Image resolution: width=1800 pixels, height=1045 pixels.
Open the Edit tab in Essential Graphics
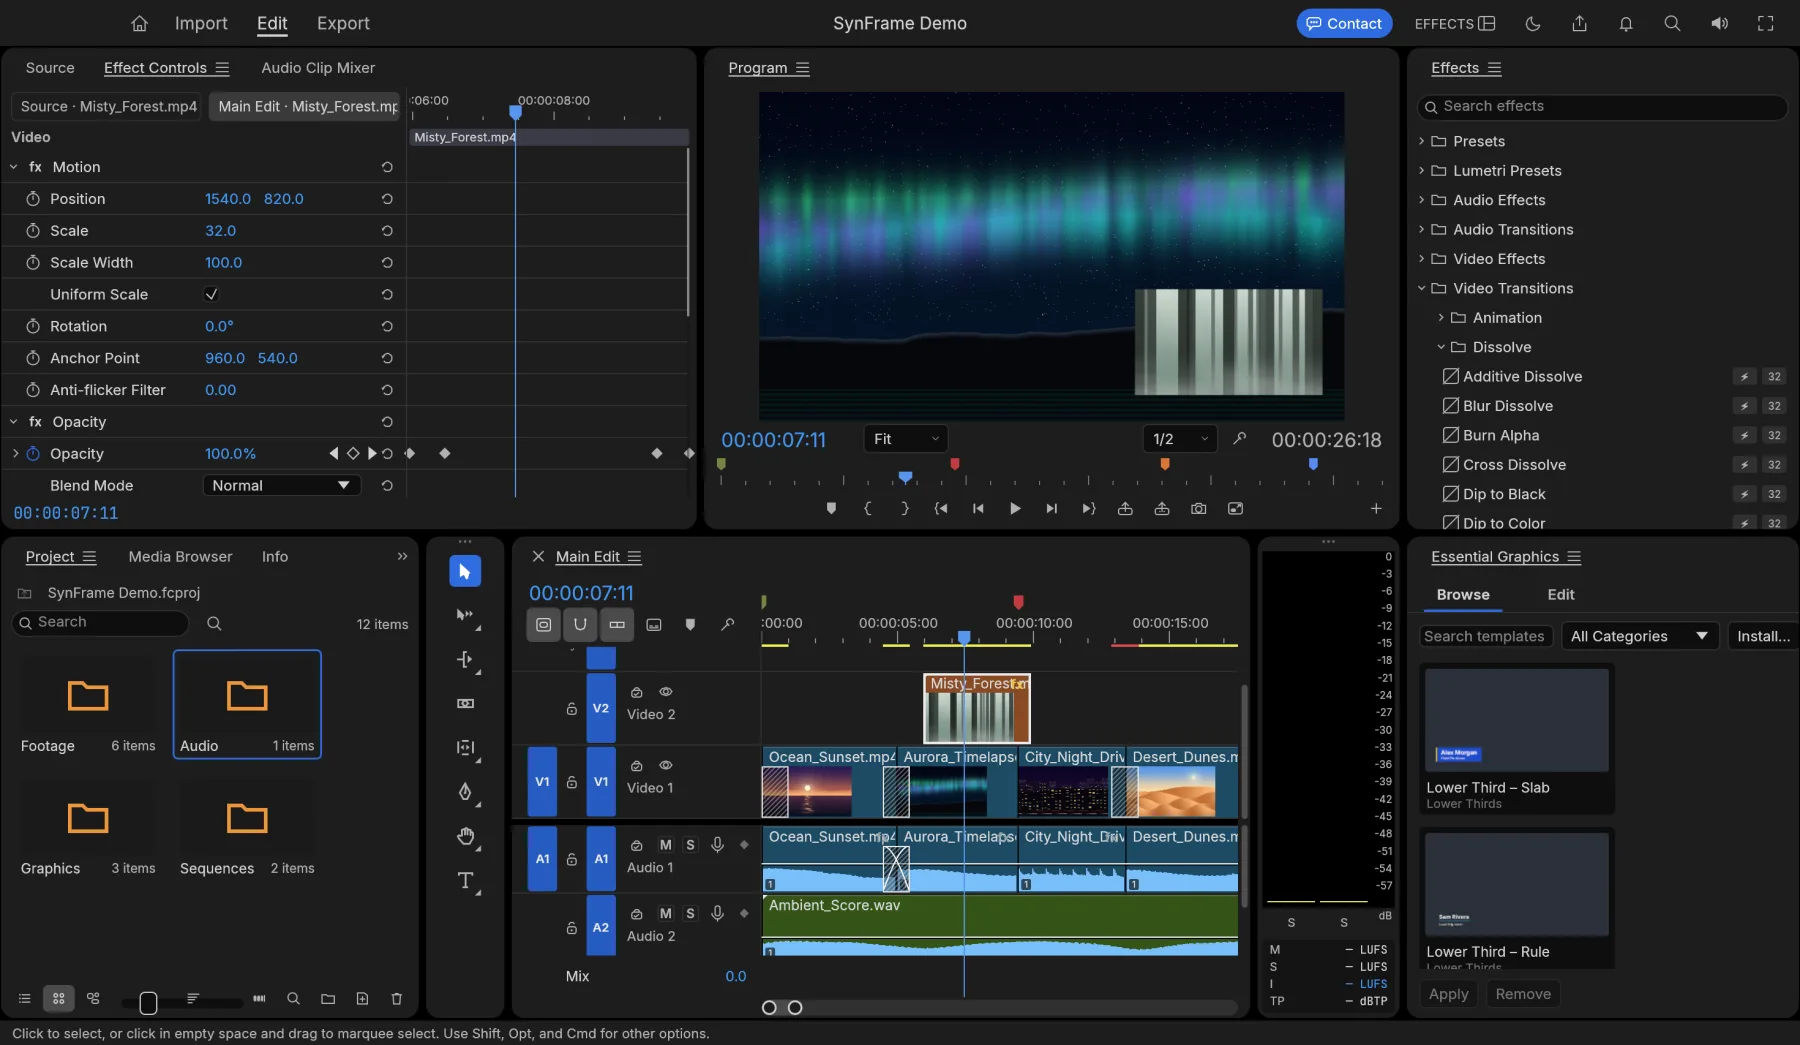tap(1560, 595)
